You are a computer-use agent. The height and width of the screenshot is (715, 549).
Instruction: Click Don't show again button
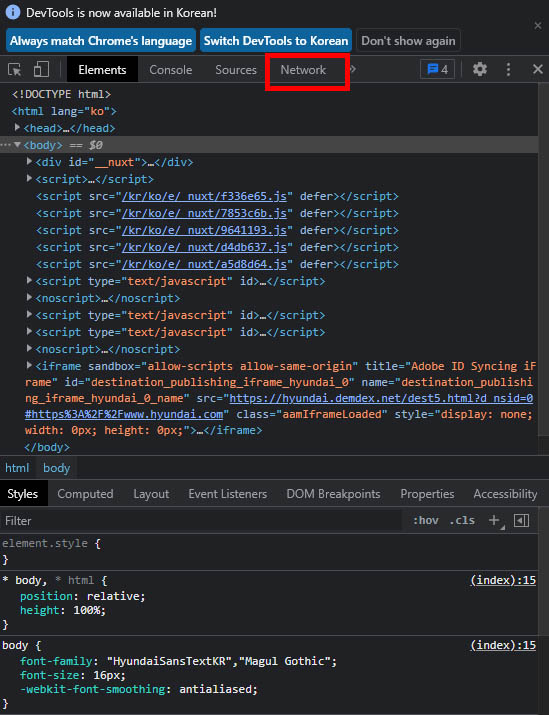(x=408, y=41)
